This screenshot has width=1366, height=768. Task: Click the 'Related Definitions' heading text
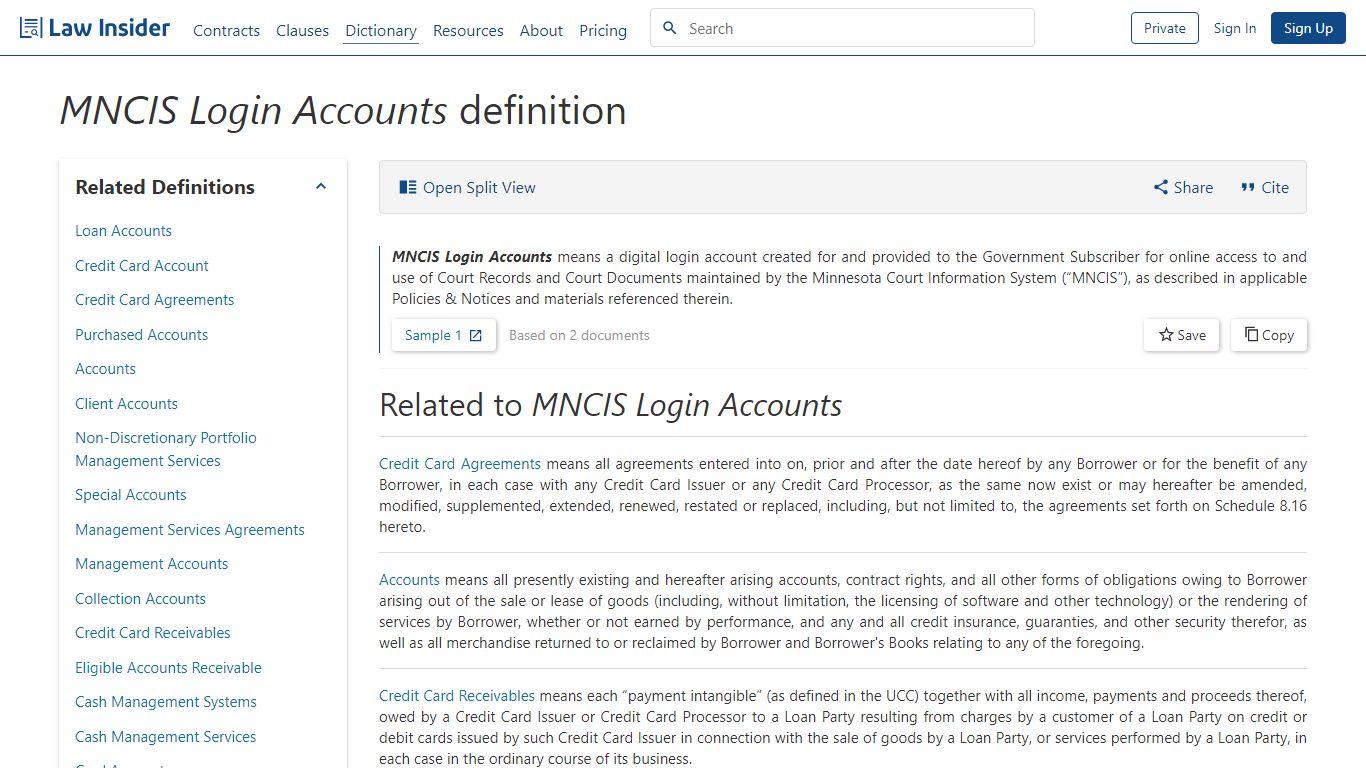tap(165, 187)
